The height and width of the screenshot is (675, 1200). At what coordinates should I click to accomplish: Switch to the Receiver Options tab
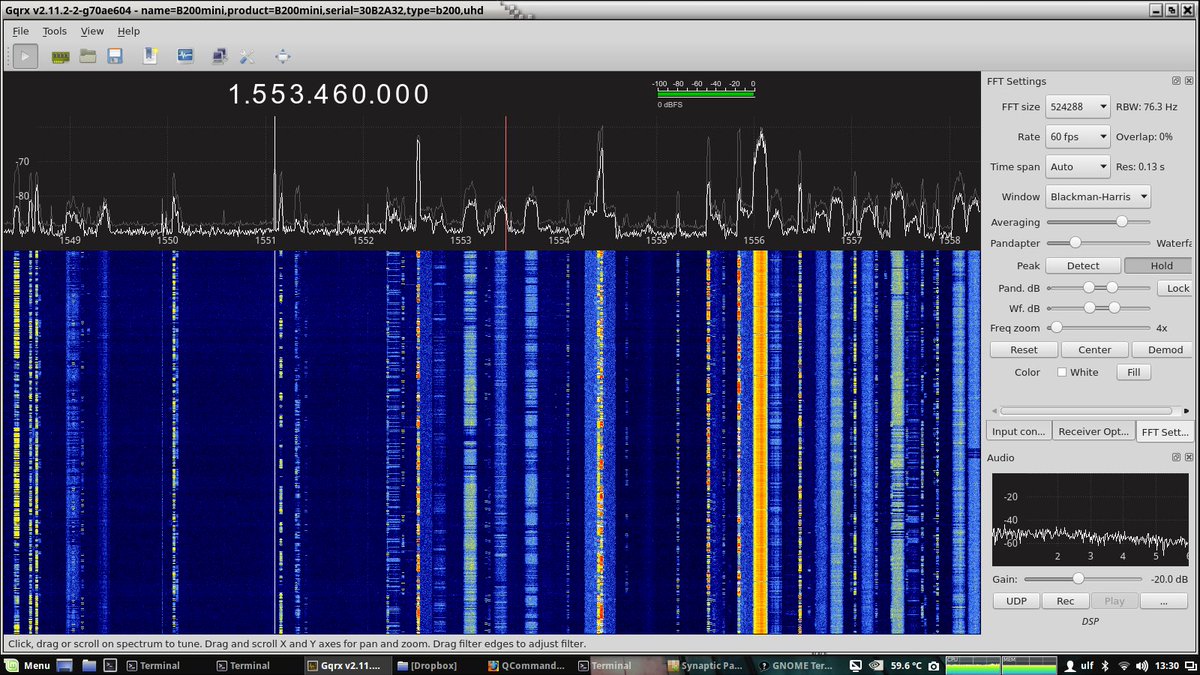click(1093, 431)
